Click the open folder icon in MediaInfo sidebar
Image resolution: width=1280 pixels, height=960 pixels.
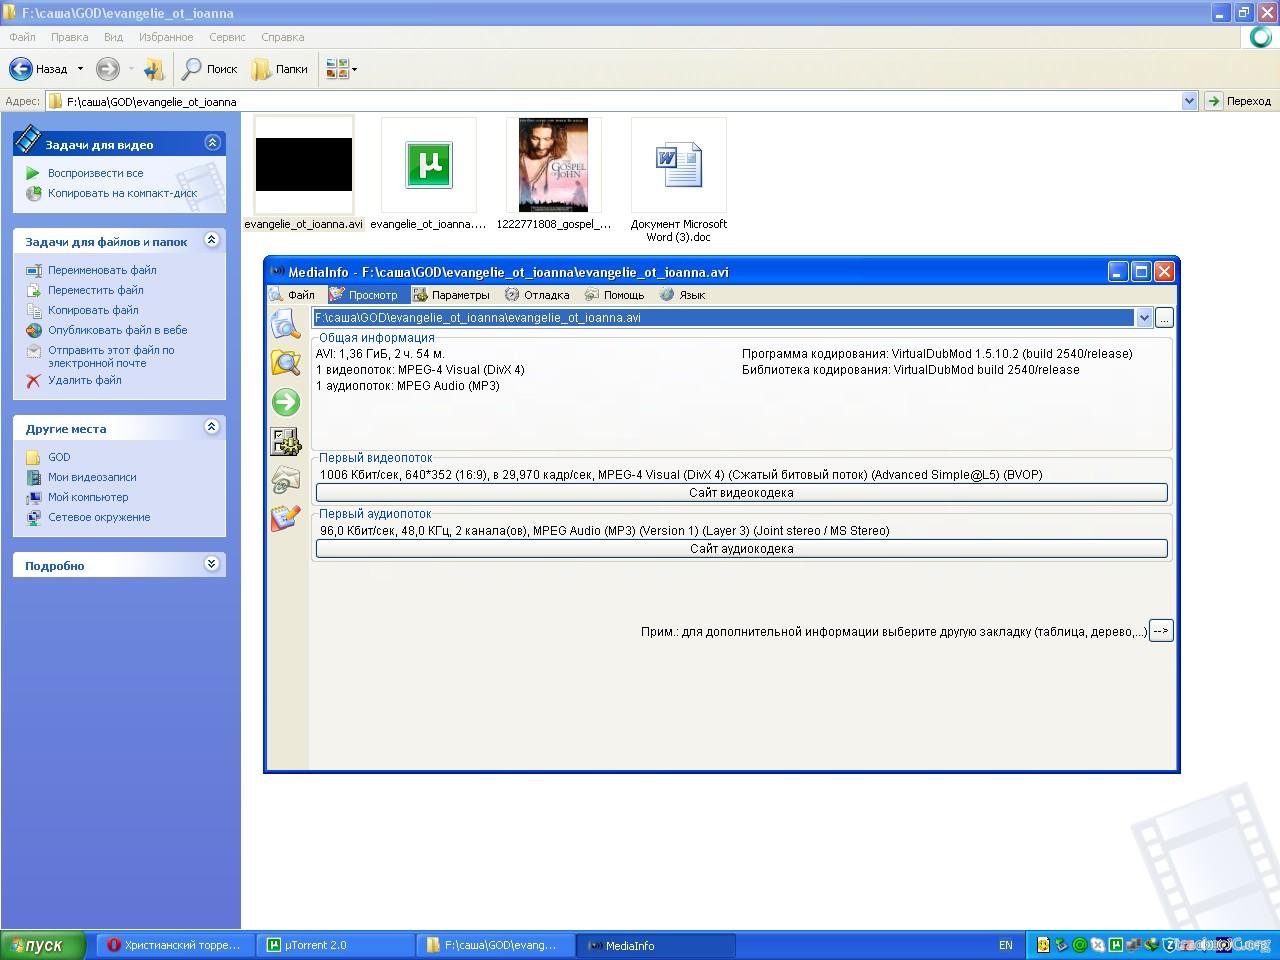(x=286, y=363)
